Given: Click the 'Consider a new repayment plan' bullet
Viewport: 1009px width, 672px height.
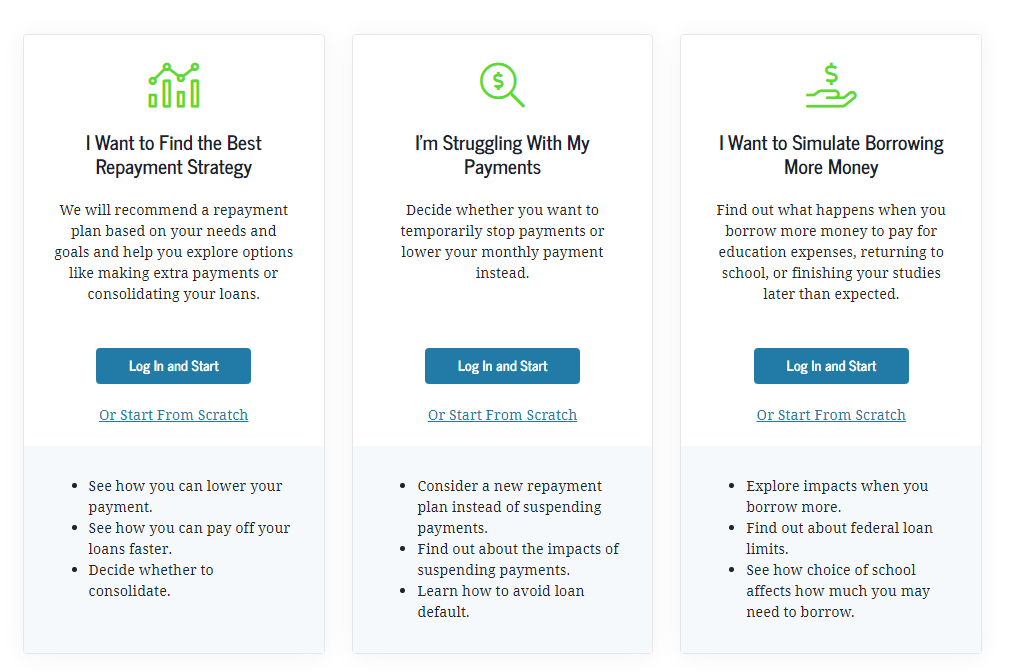Looking at the screenshot, I should coord(509,506).
